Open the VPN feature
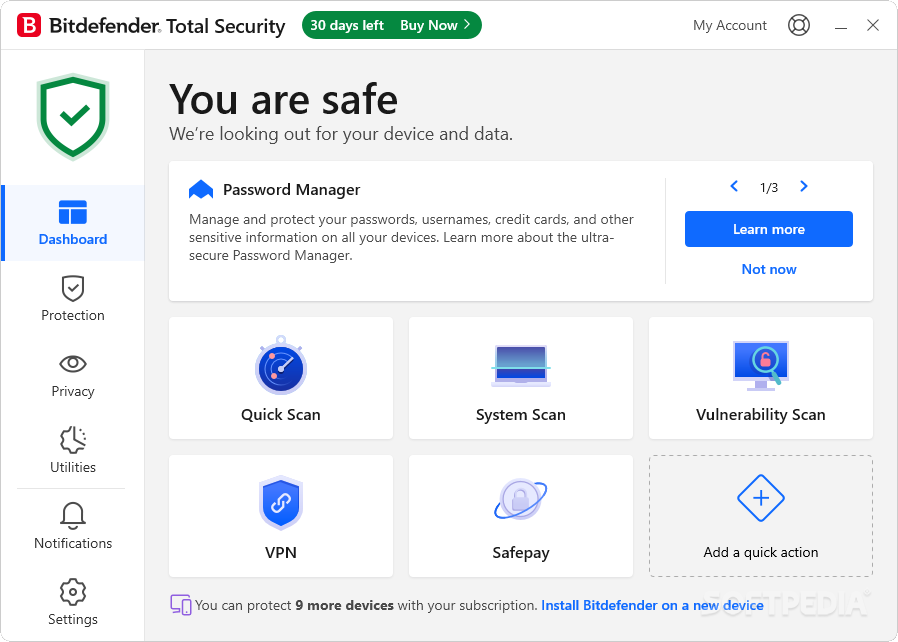 click(280, 516)
